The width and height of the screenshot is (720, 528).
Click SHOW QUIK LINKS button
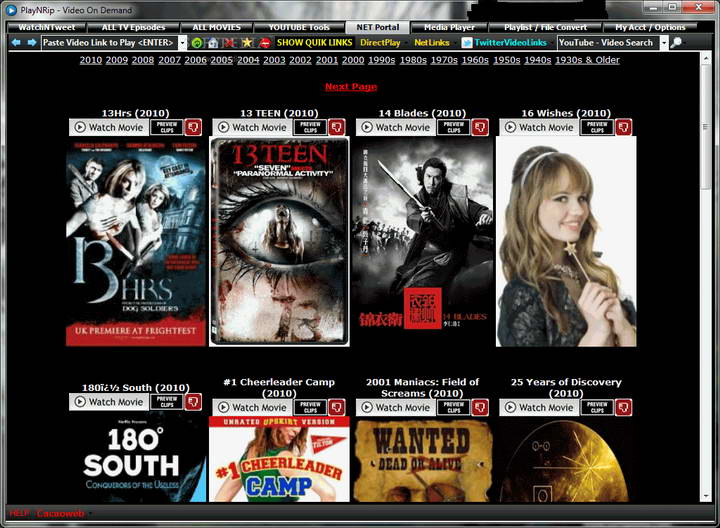pos(315,43)
